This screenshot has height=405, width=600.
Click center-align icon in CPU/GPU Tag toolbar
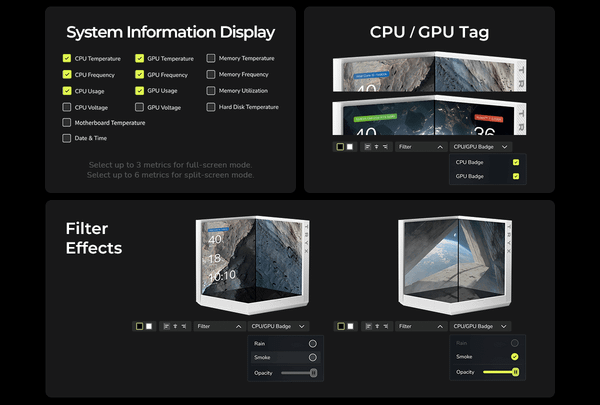click(x=375, y=146)
